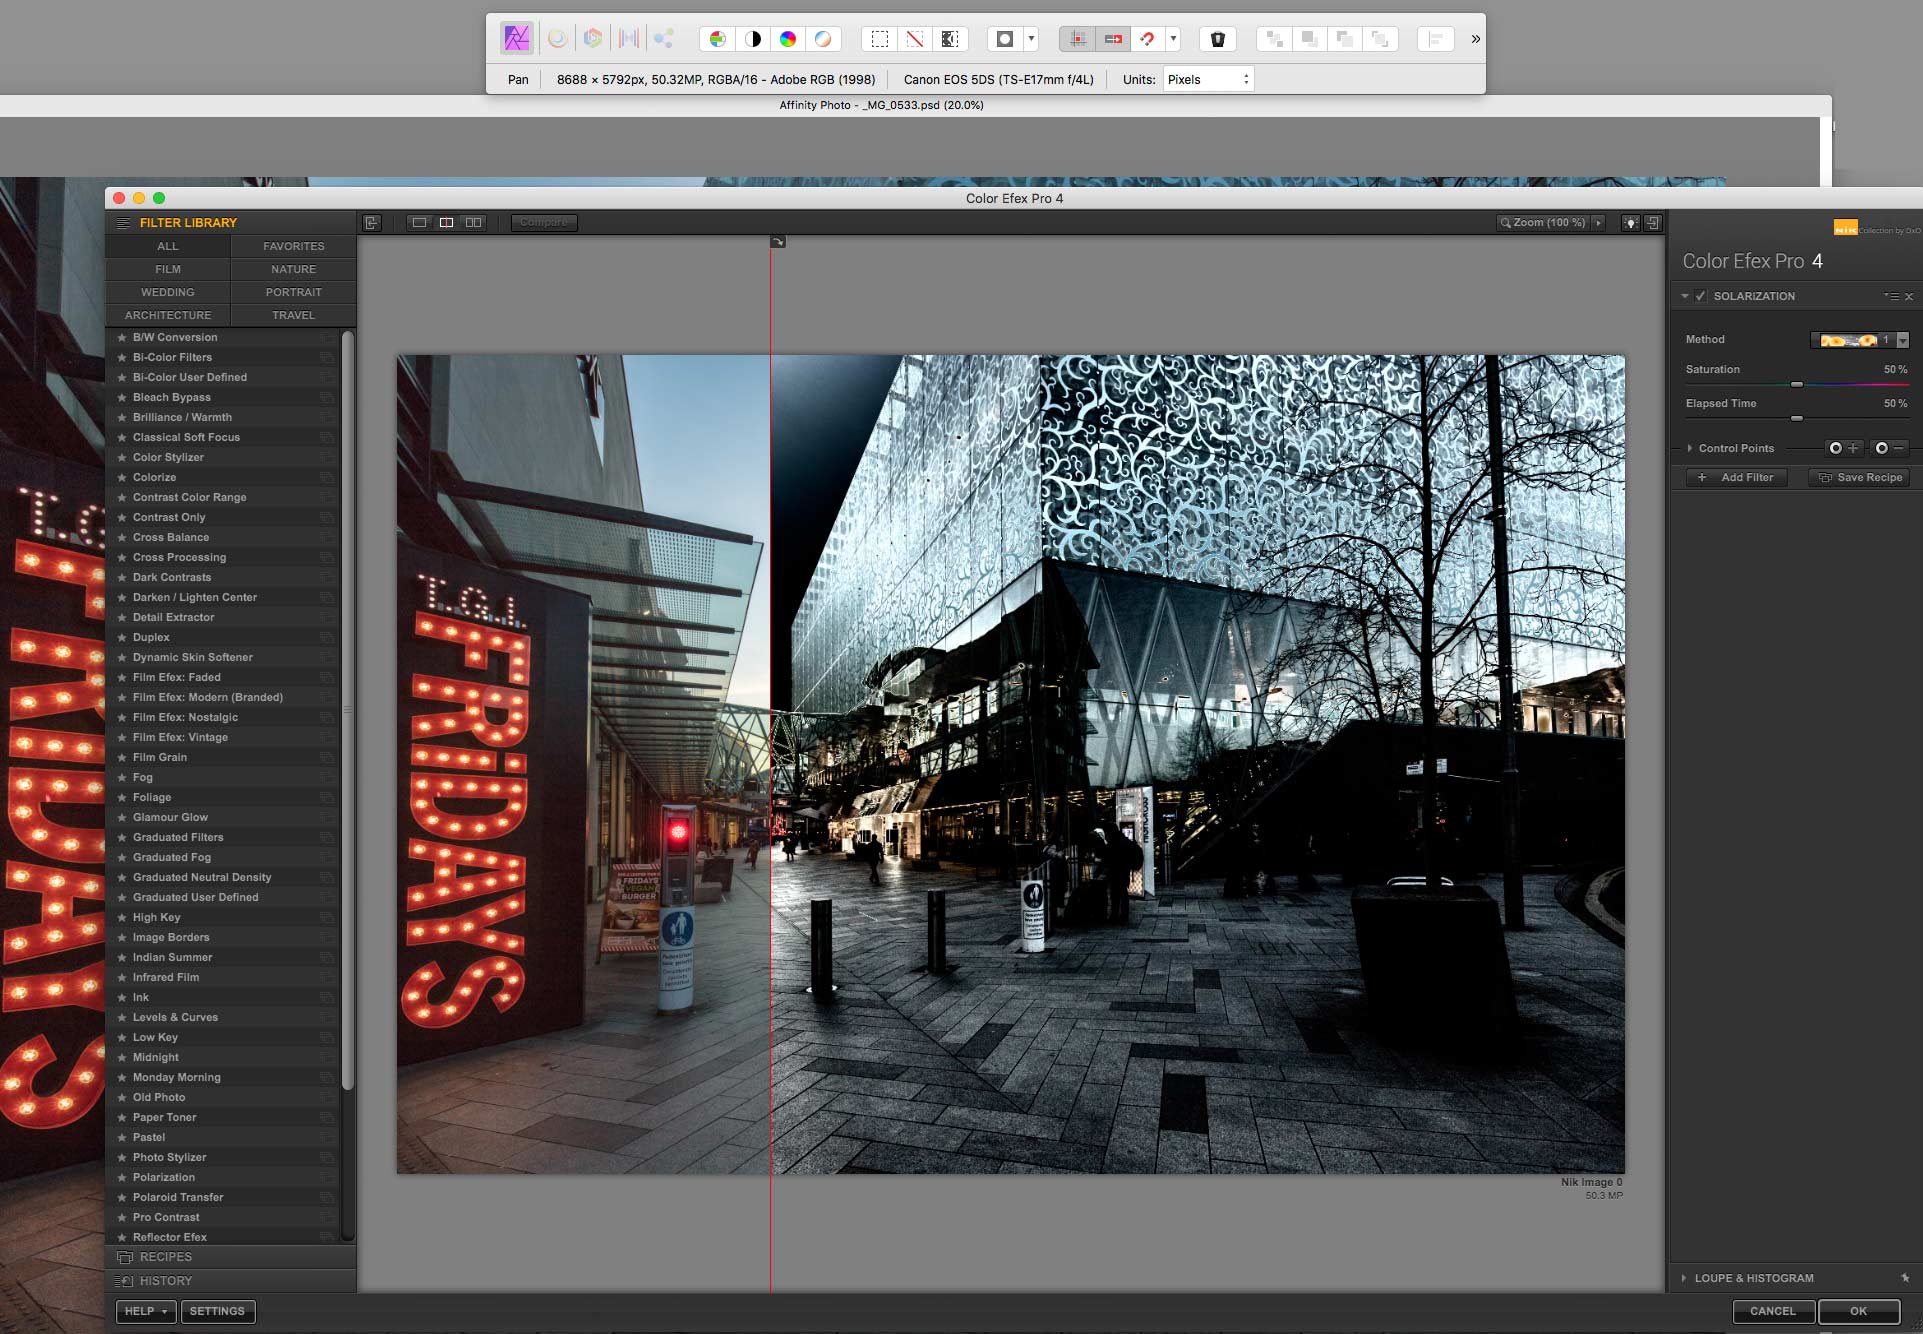Click the Filter Library list icon
The height and width of the screenshot is (1334, 1923).
(123, 222)
